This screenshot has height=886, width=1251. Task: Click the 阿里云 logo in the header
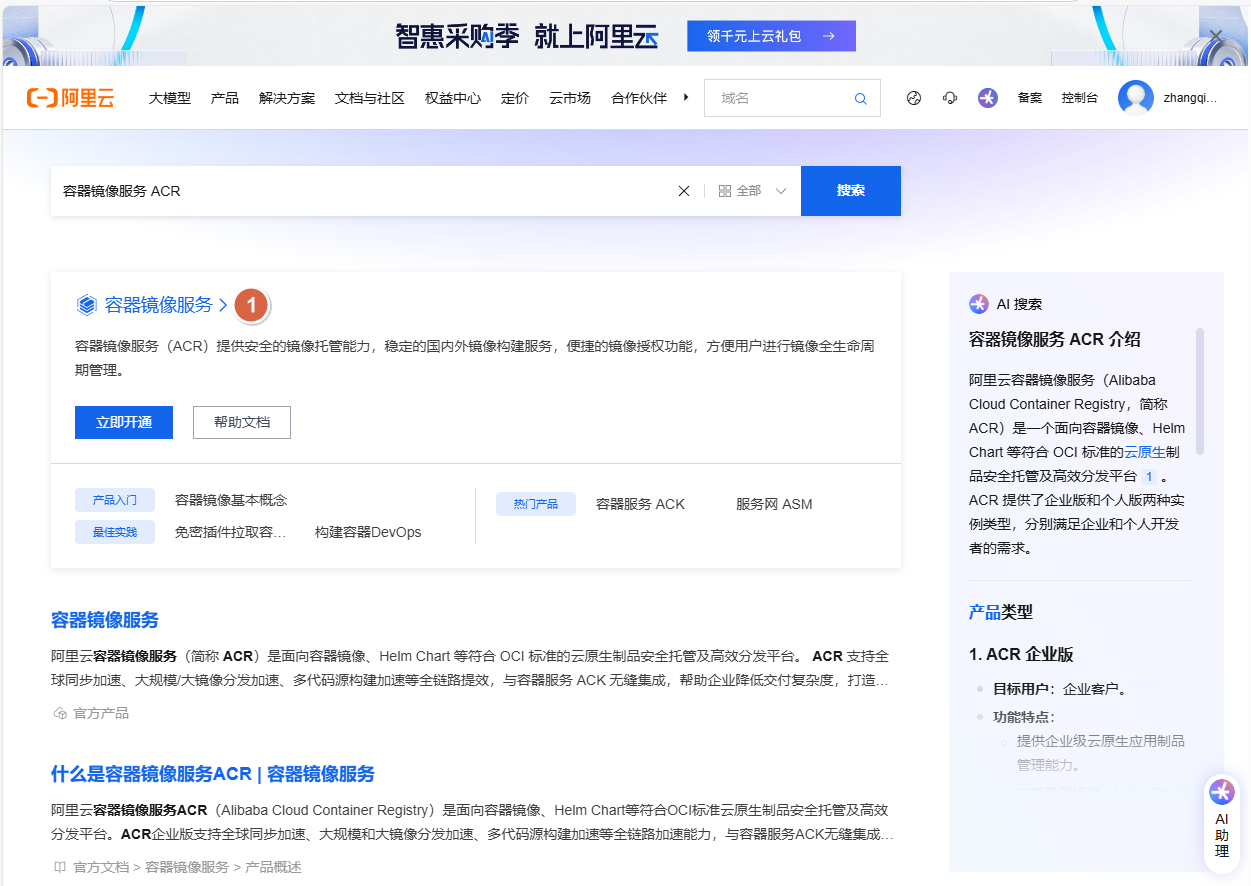click(x=71, y=98)
